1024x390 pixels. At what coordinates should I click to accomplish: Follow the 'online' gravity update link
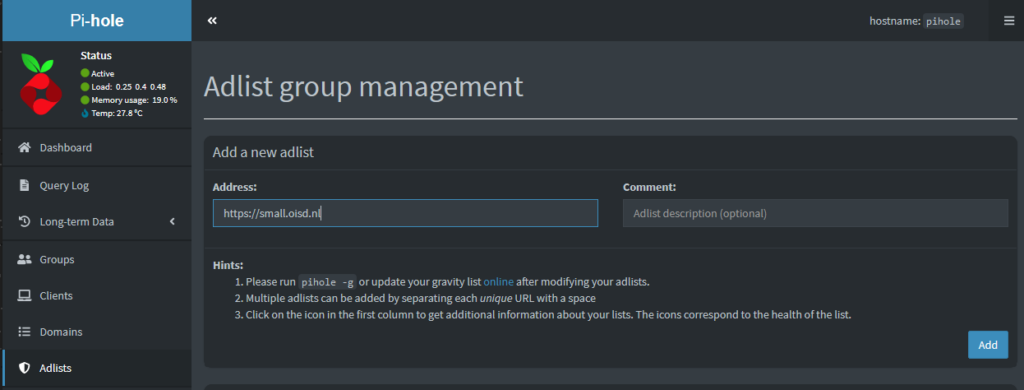click(498, 282)
